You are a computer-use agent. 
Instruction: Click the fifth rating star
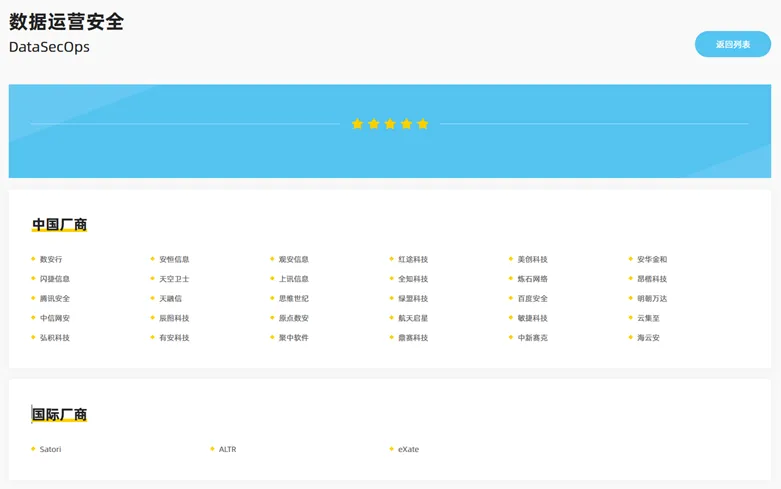pos(422,124)
